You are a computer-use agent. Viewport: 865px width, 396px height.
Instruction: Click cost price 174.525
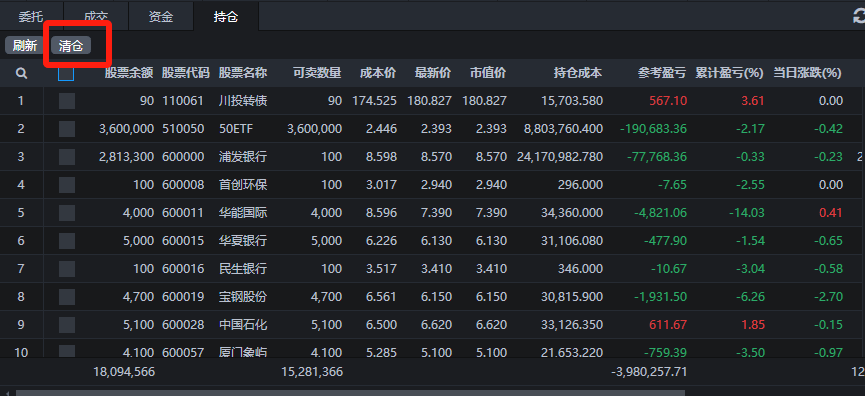375,101
